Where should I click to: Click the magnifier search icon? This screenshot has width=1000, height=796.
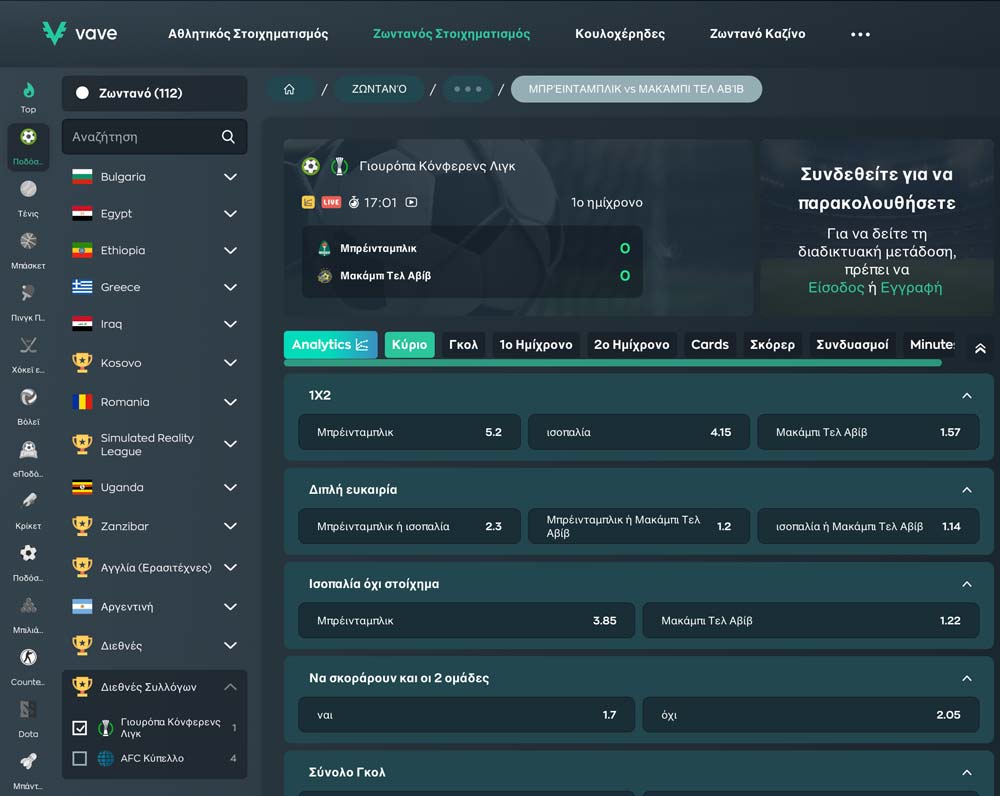[228, 137]
